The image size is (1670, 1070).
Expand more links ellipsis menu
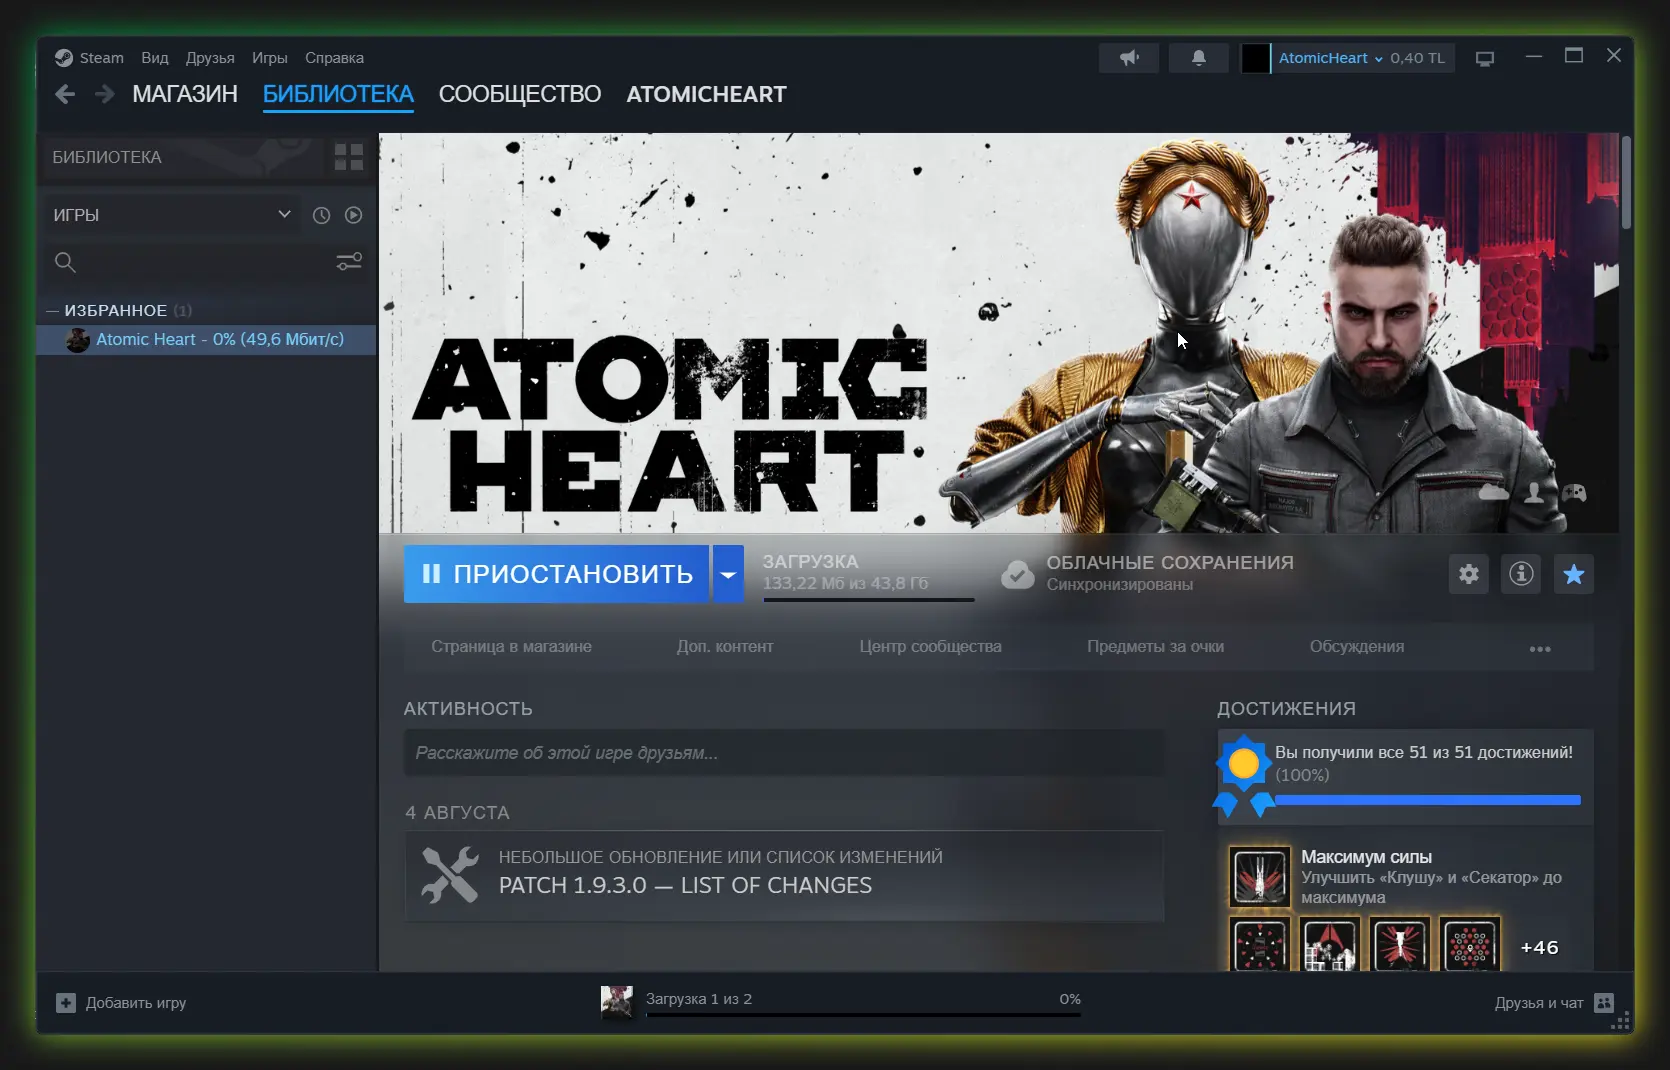pyautogui.click(x=1540, y=649)
